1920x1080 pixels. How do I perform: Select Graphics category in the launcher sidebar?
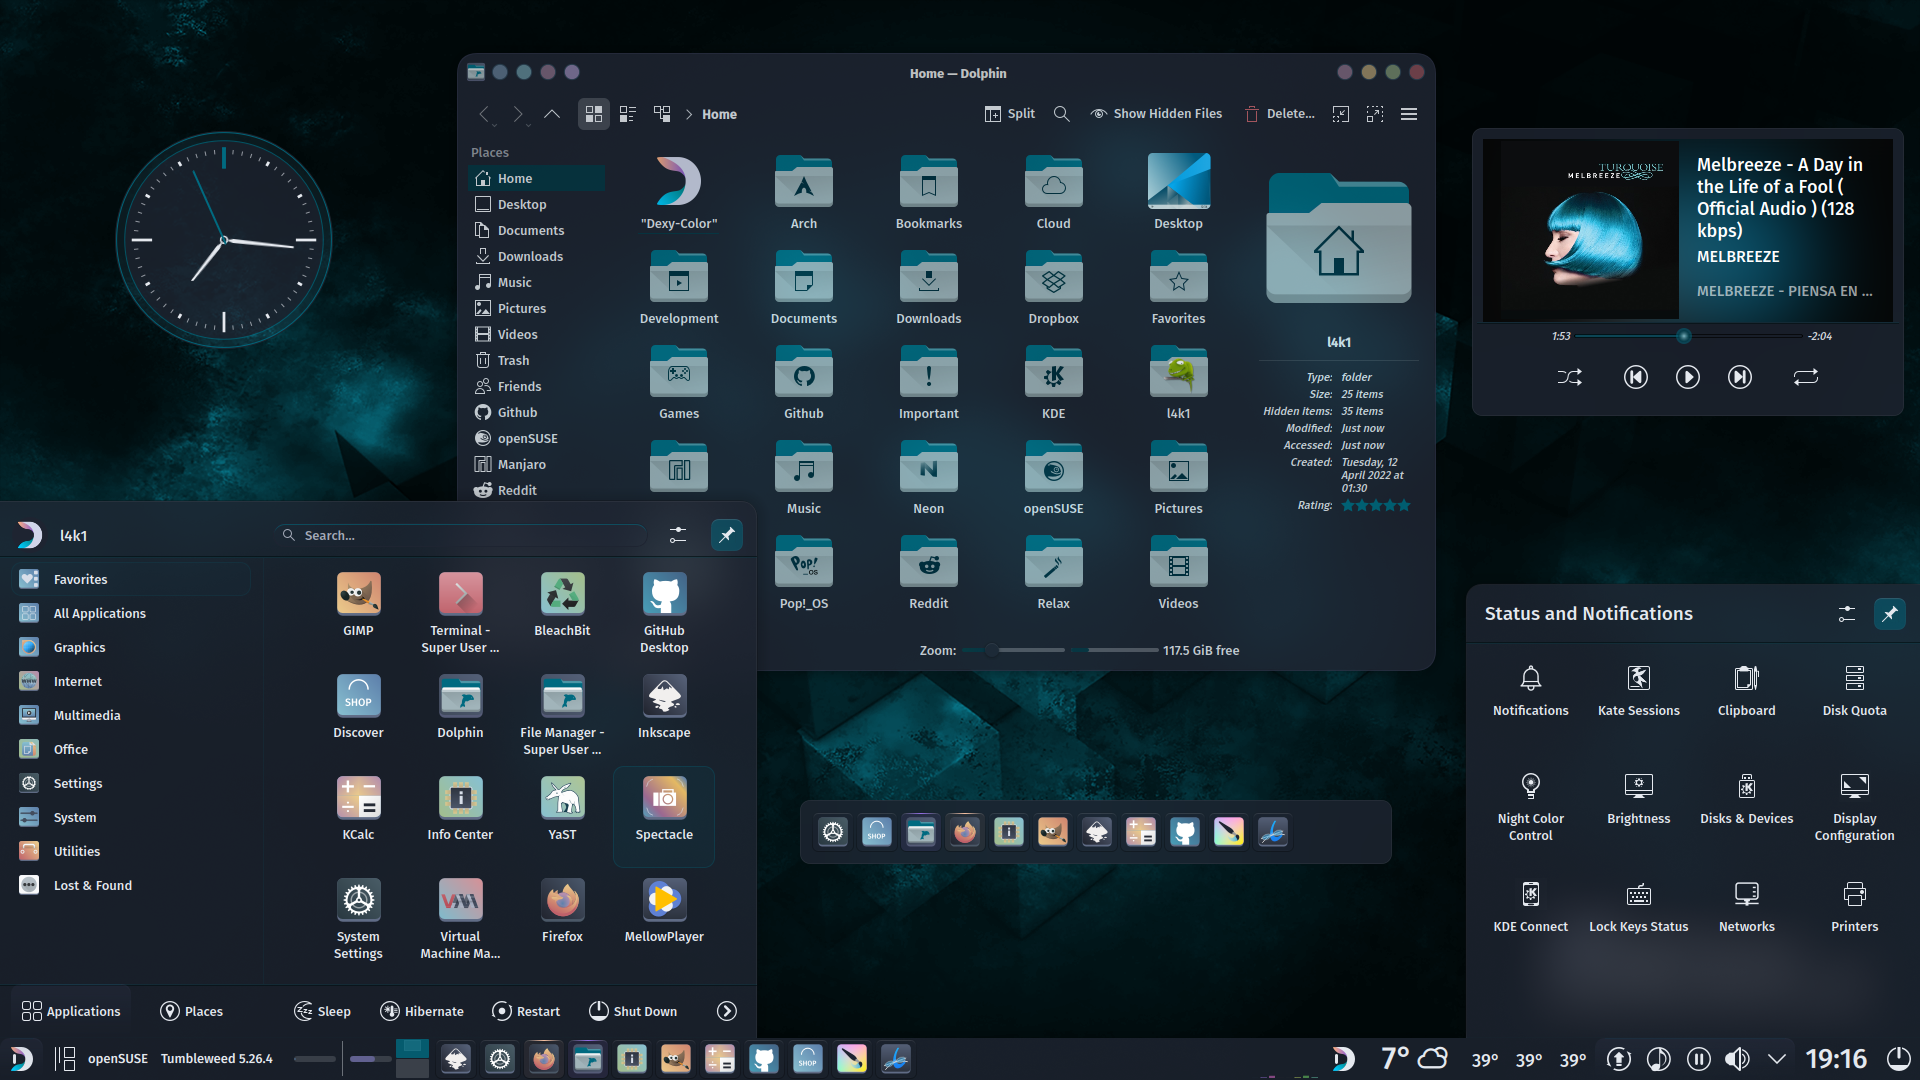[78, 647]
